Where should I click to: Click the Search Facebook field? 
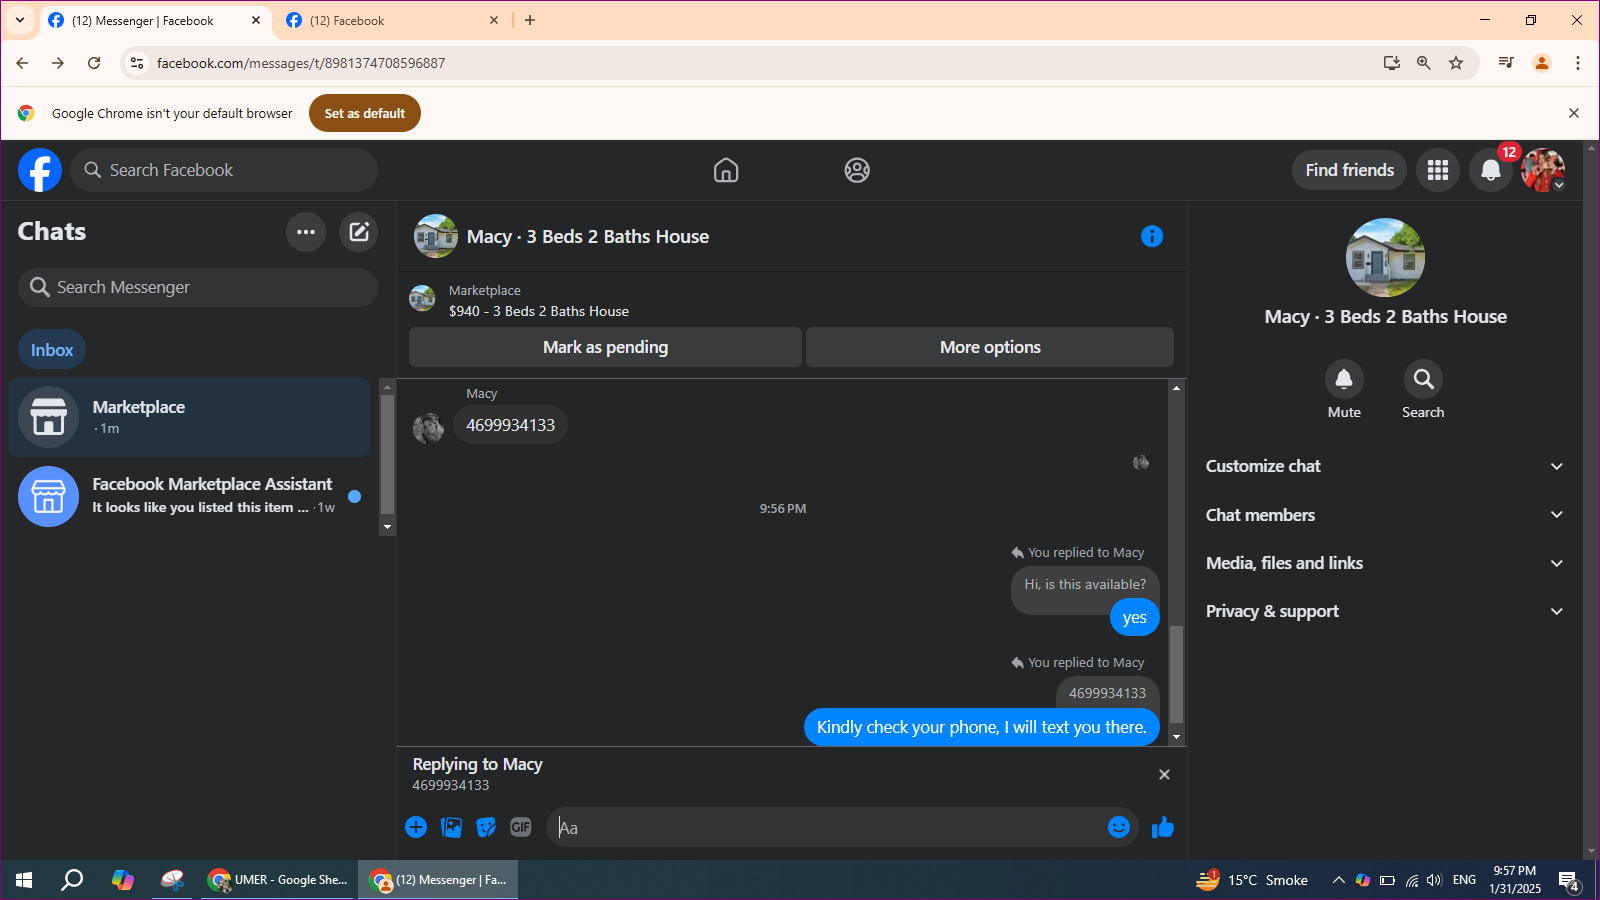(x=224, y=170)
